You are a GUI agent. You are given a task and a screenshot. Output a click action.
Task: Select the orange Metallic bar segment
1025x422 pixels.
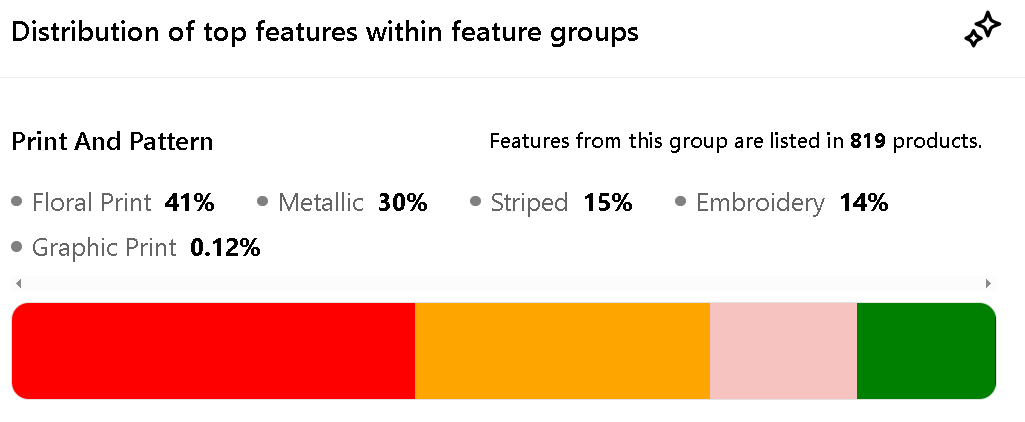click(562, 350)
